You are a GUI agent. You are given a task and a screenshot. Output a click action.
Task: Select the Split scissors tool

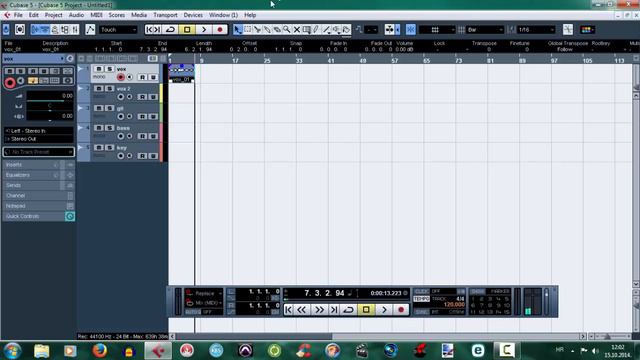(257, 29)
